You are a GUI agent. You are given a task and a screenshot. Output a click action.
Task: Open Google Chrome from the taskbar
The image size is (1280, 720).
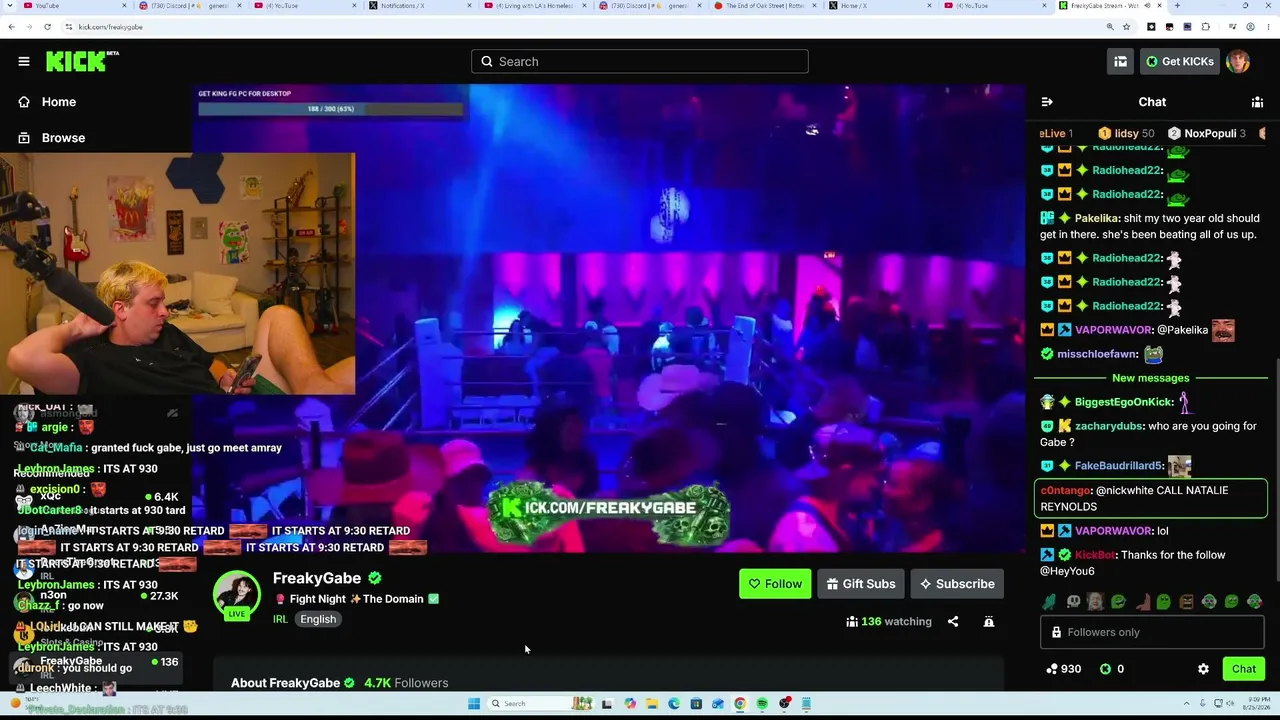740,704
